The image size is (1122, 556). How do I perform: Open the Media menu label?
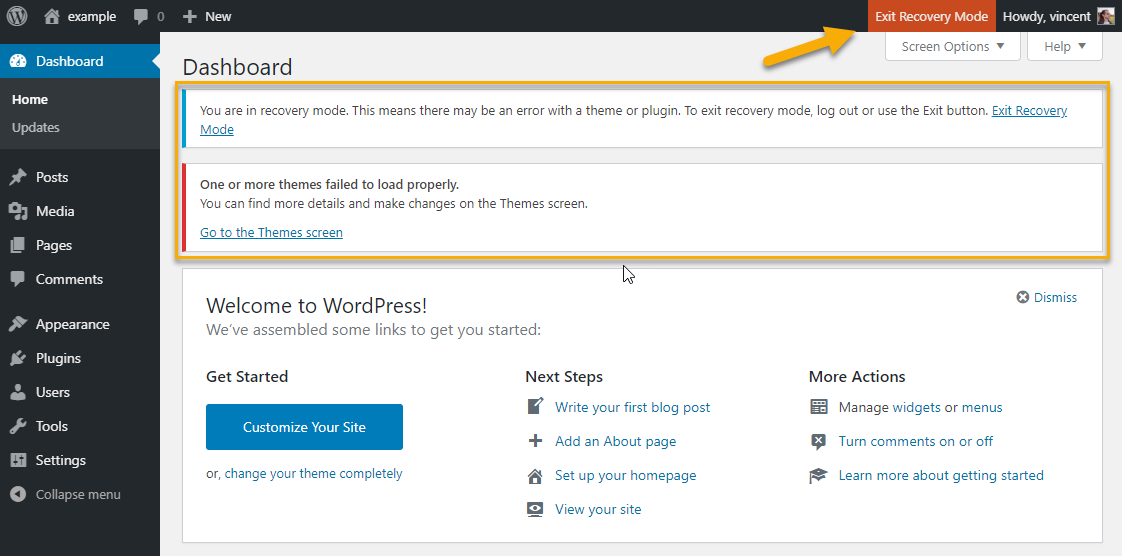[55, 211]
